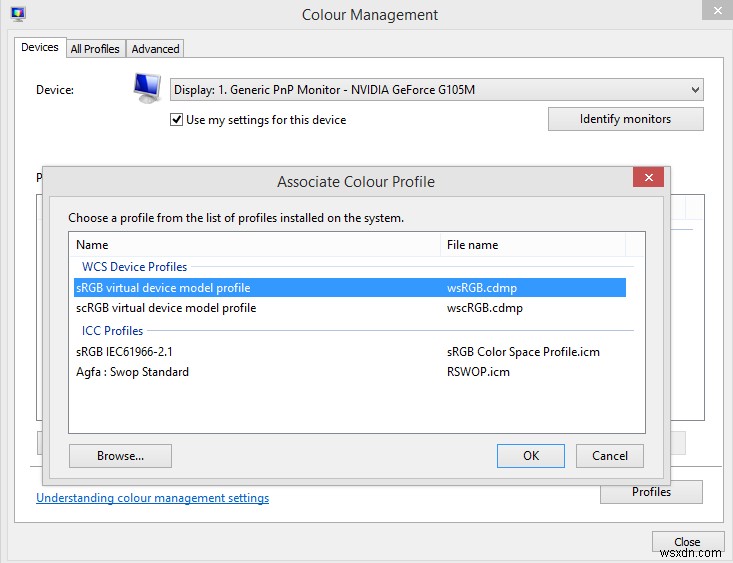Image resolution: width=733 pixels, height=563 pixels.
Task: Cancel the Associate Colour Profile dialog
Action: [x=610, y=456]
